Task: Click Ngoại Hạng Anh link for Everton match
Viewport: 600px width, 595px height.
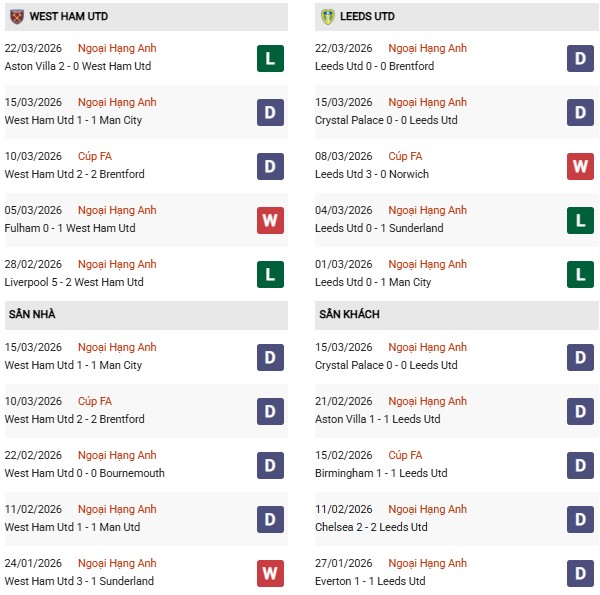Action: [428, 563]
